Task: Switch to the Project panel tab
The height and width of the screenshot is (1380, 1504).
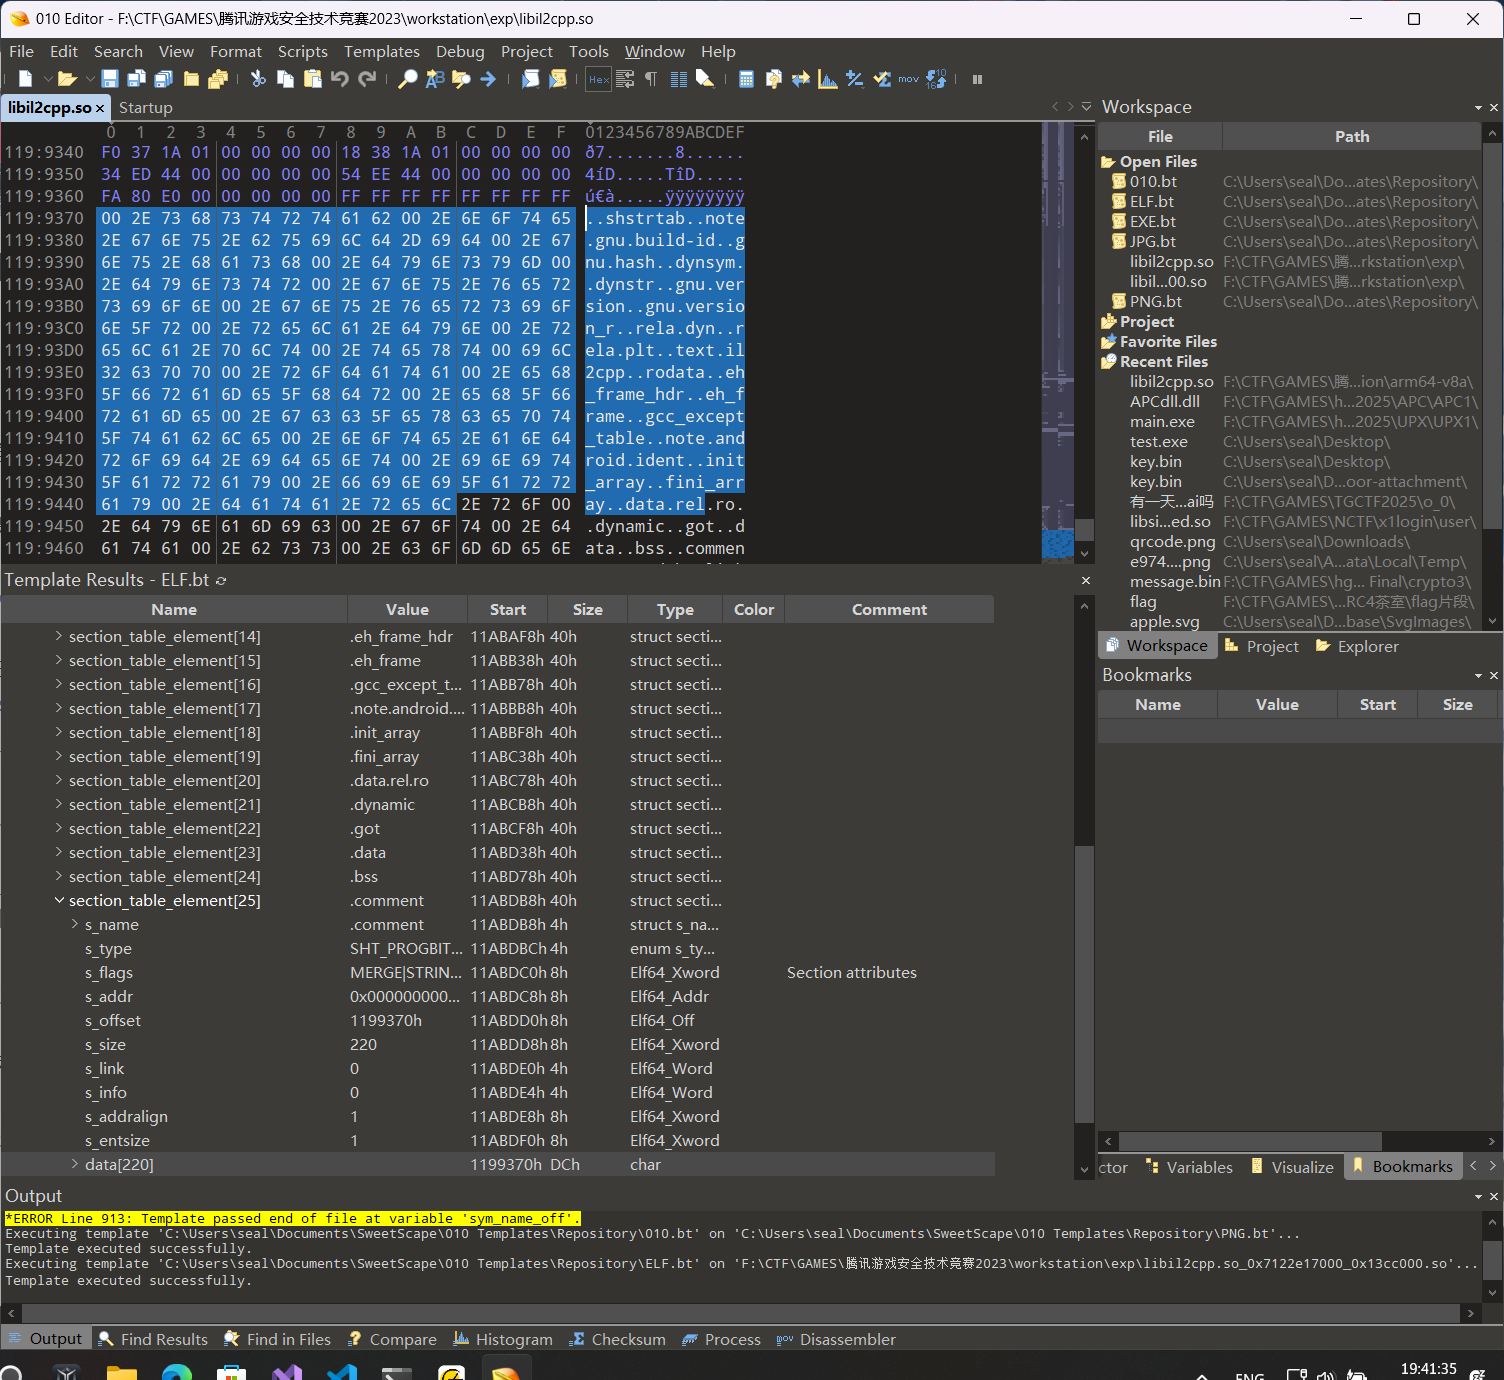Action: coord(1261,647)
